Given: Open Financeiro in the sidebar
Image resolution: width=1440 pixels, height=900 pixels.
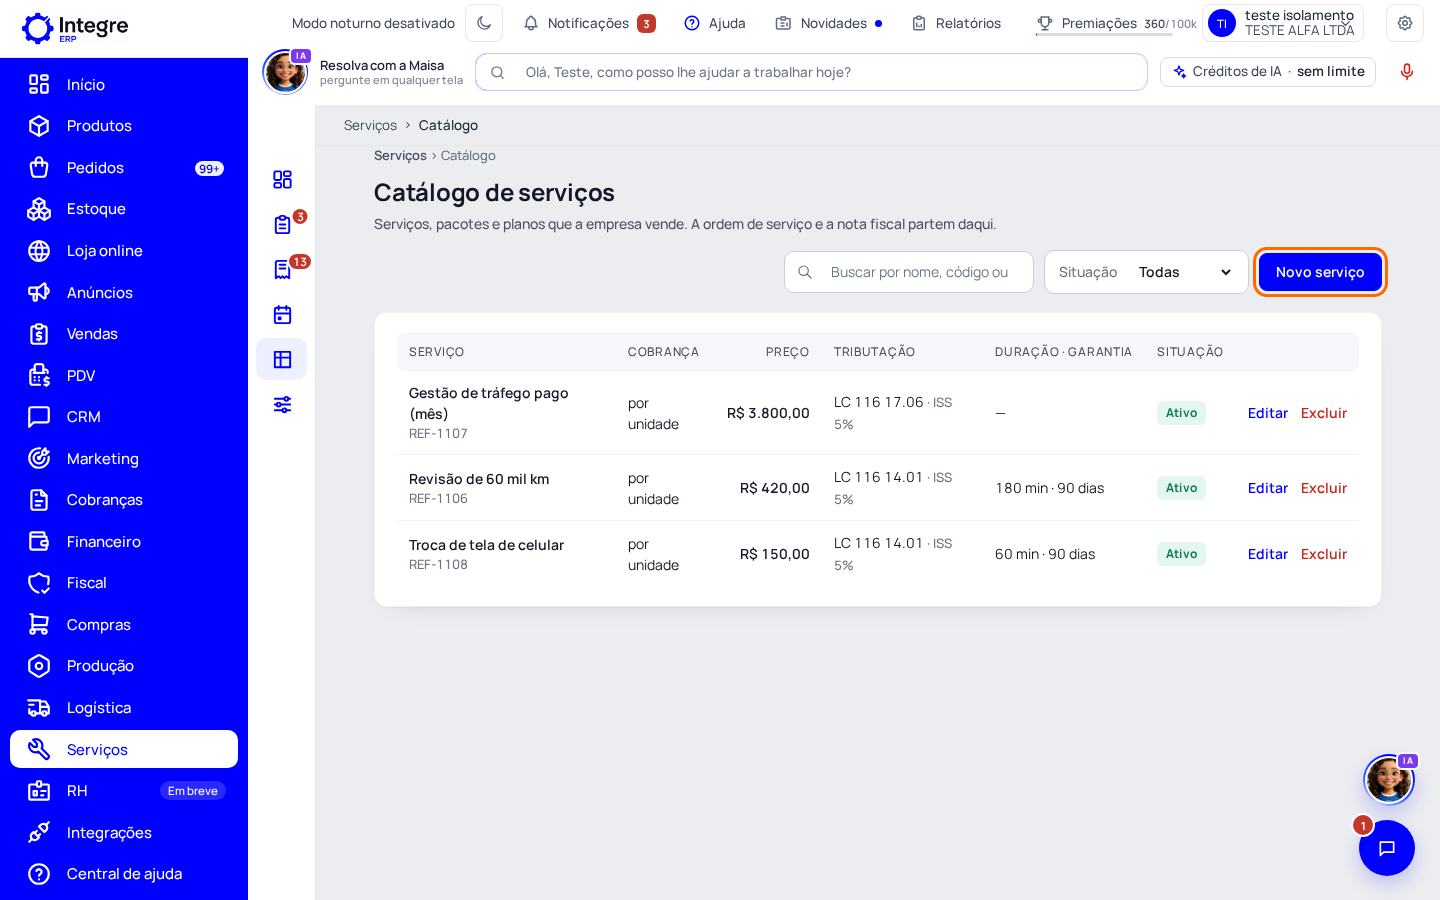Looking at the screenshot, I should [124, 542].
